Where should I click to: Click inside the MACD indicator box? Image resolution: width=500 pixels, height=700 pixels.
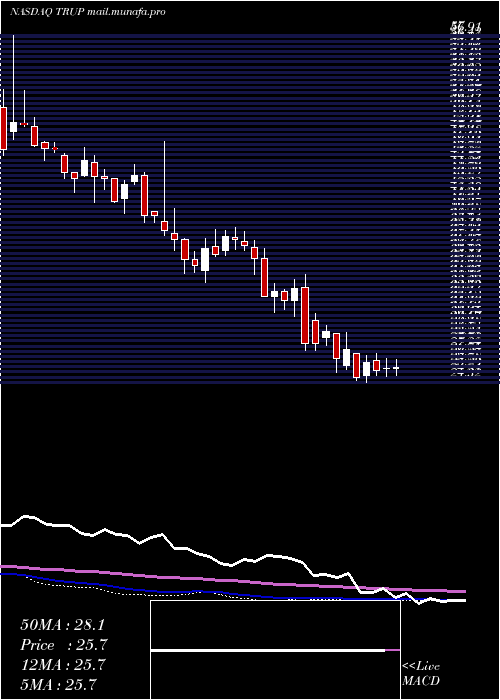(x=275, y=650)
